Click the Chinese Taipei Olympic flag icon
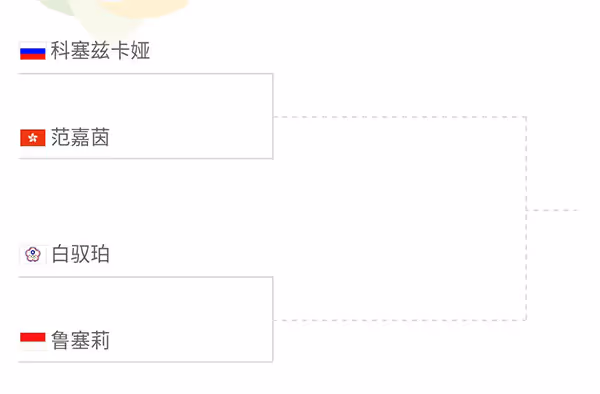Screen dimensions: 600x394 pyautogui.click(x=33, y=254)
